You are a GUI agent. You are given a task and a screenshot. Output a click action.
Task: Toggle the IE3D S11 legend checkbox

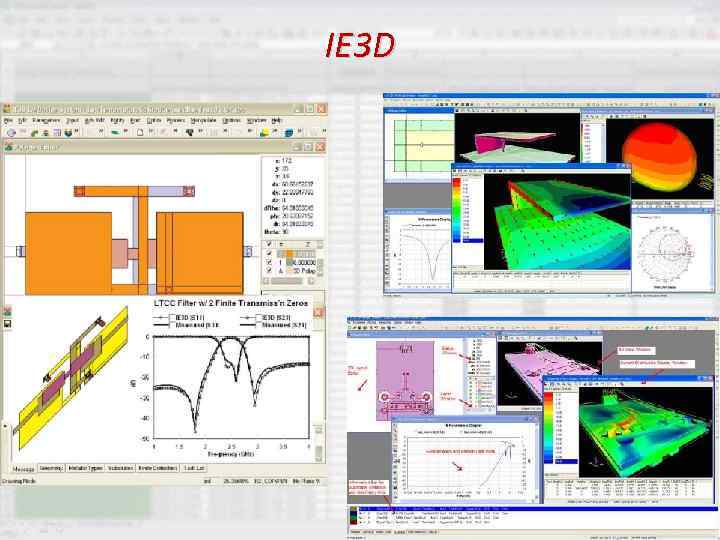(x=173, y=318)
